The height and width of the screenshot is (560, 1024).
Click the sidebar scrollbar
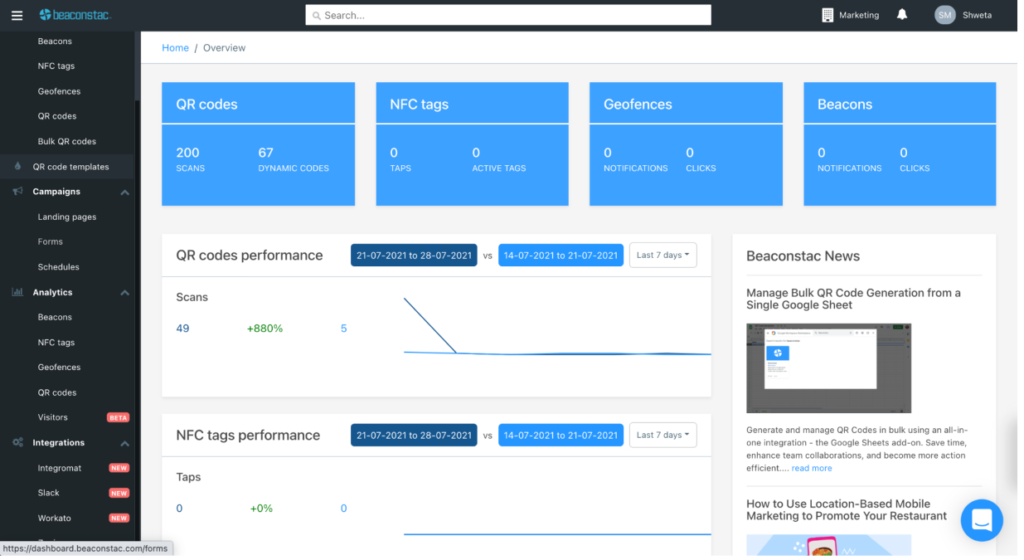137,66
